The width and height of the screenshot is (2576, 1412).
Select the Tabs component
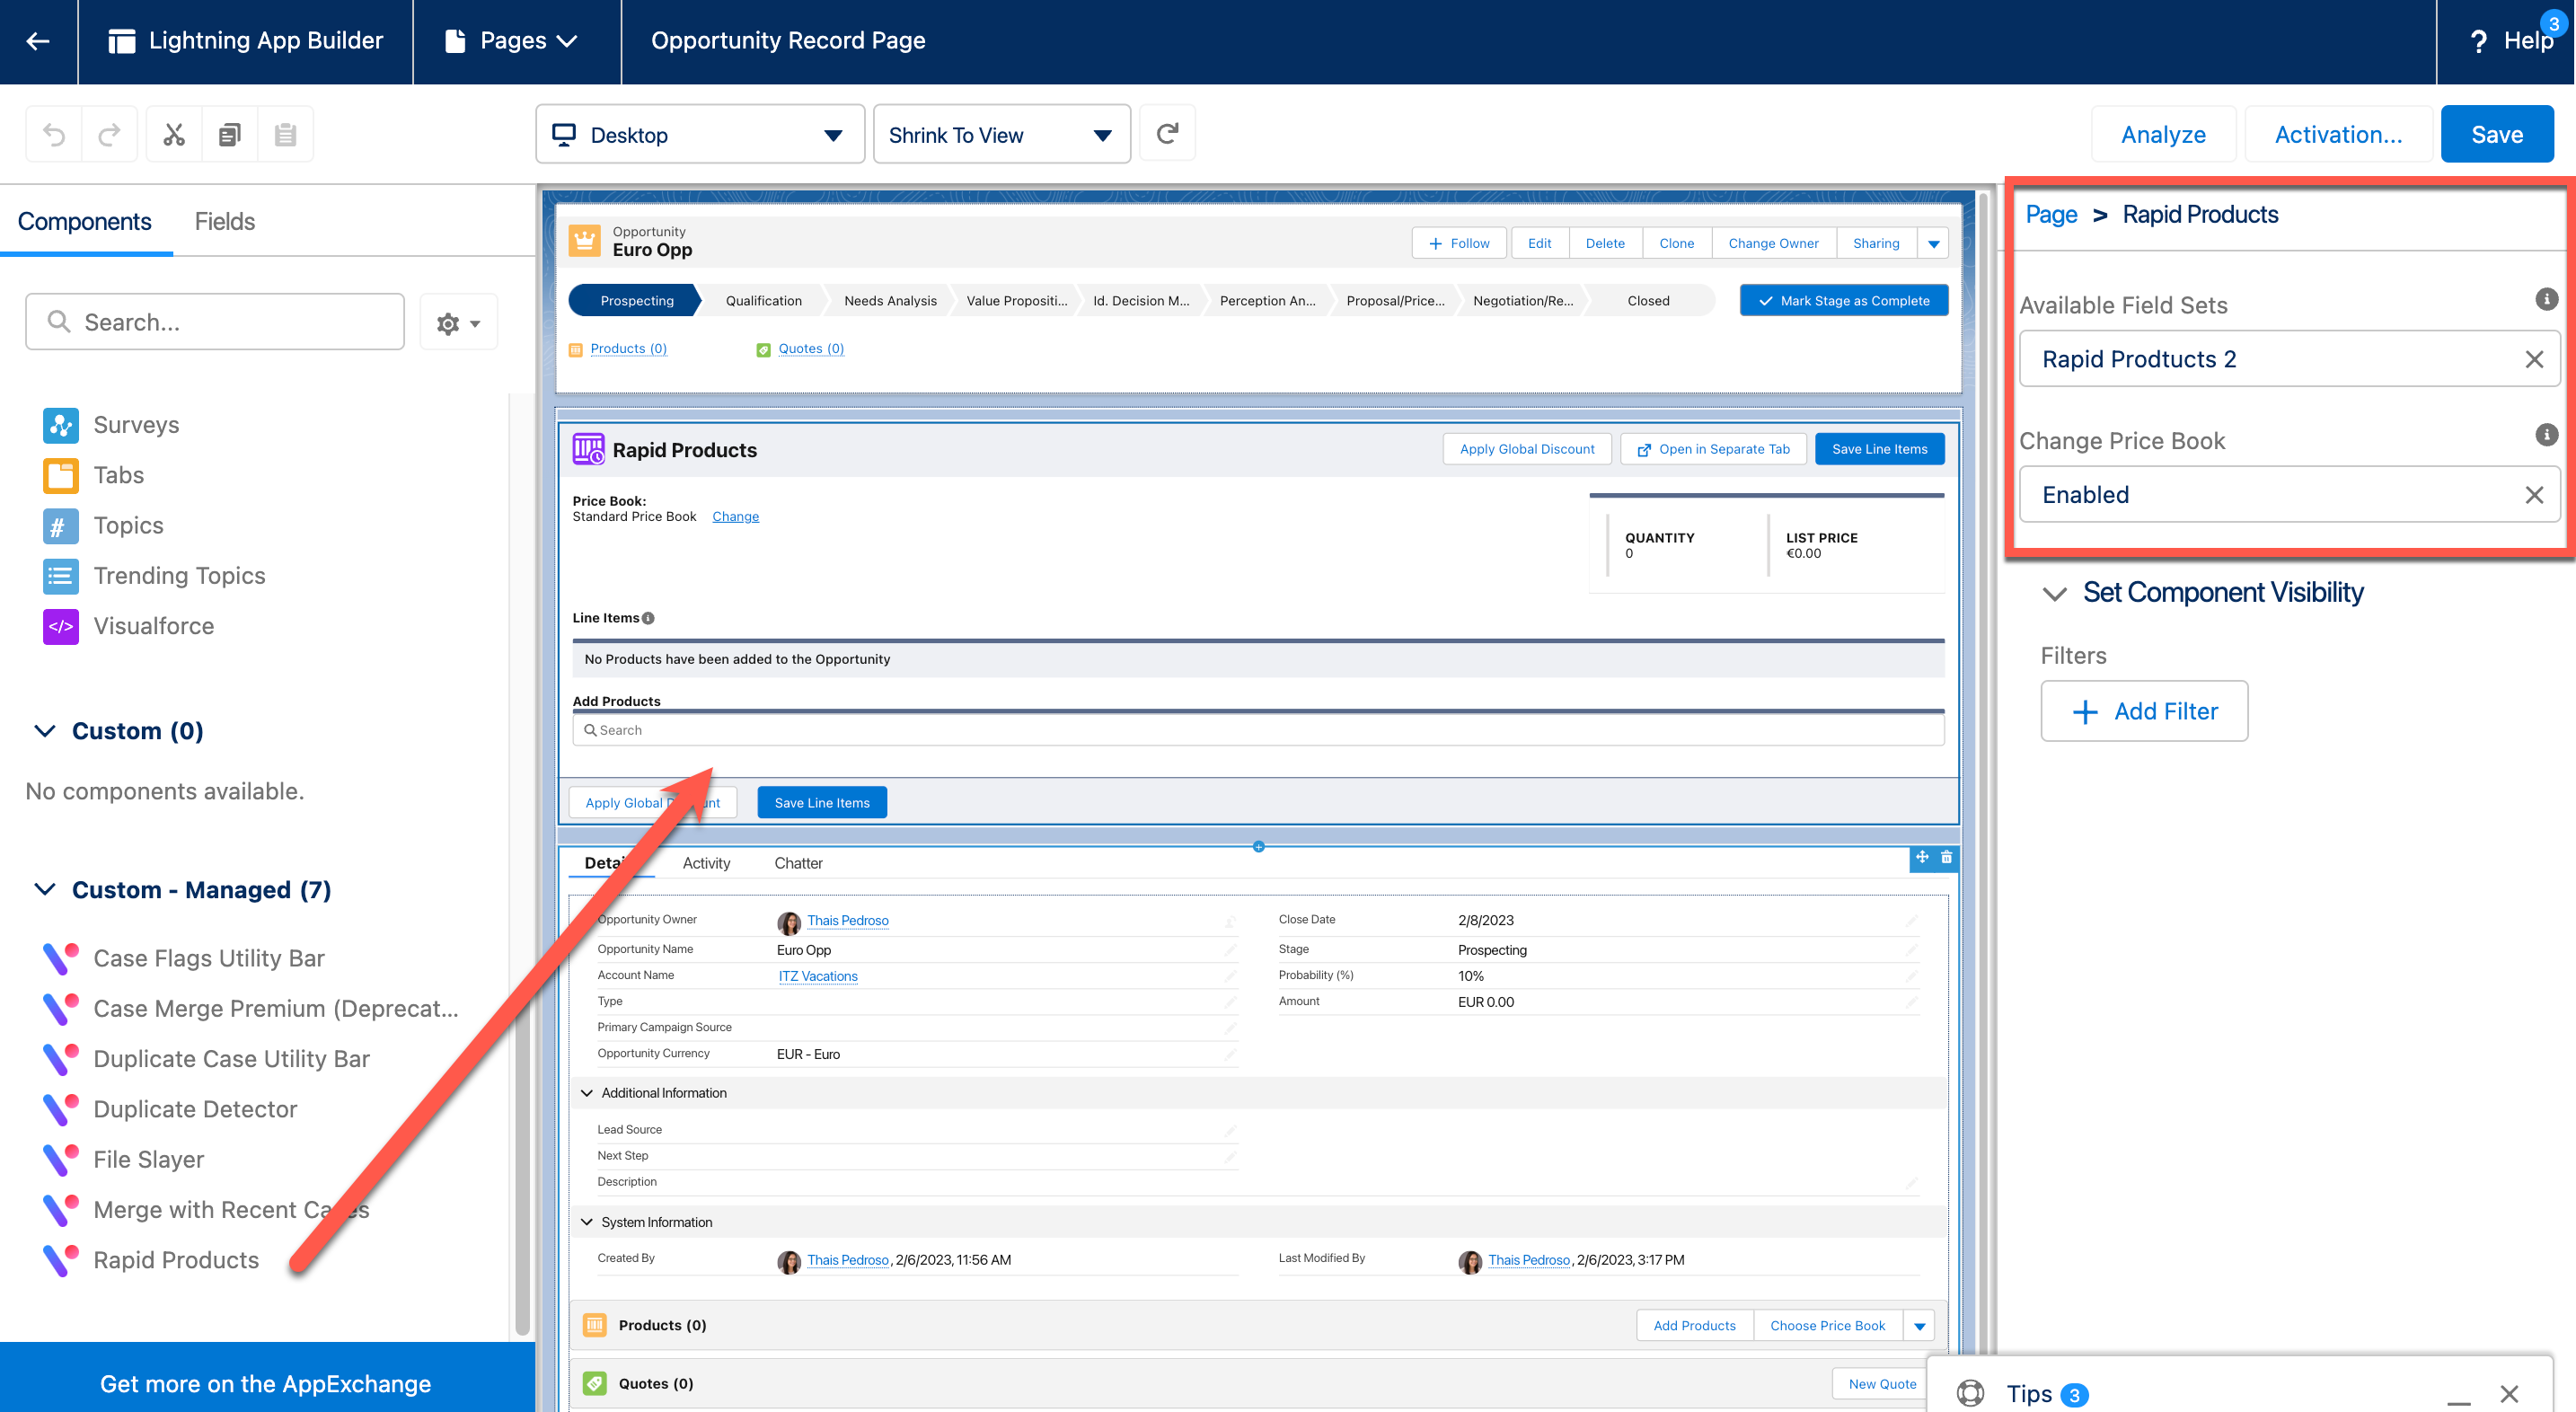[x=94, y=475]
